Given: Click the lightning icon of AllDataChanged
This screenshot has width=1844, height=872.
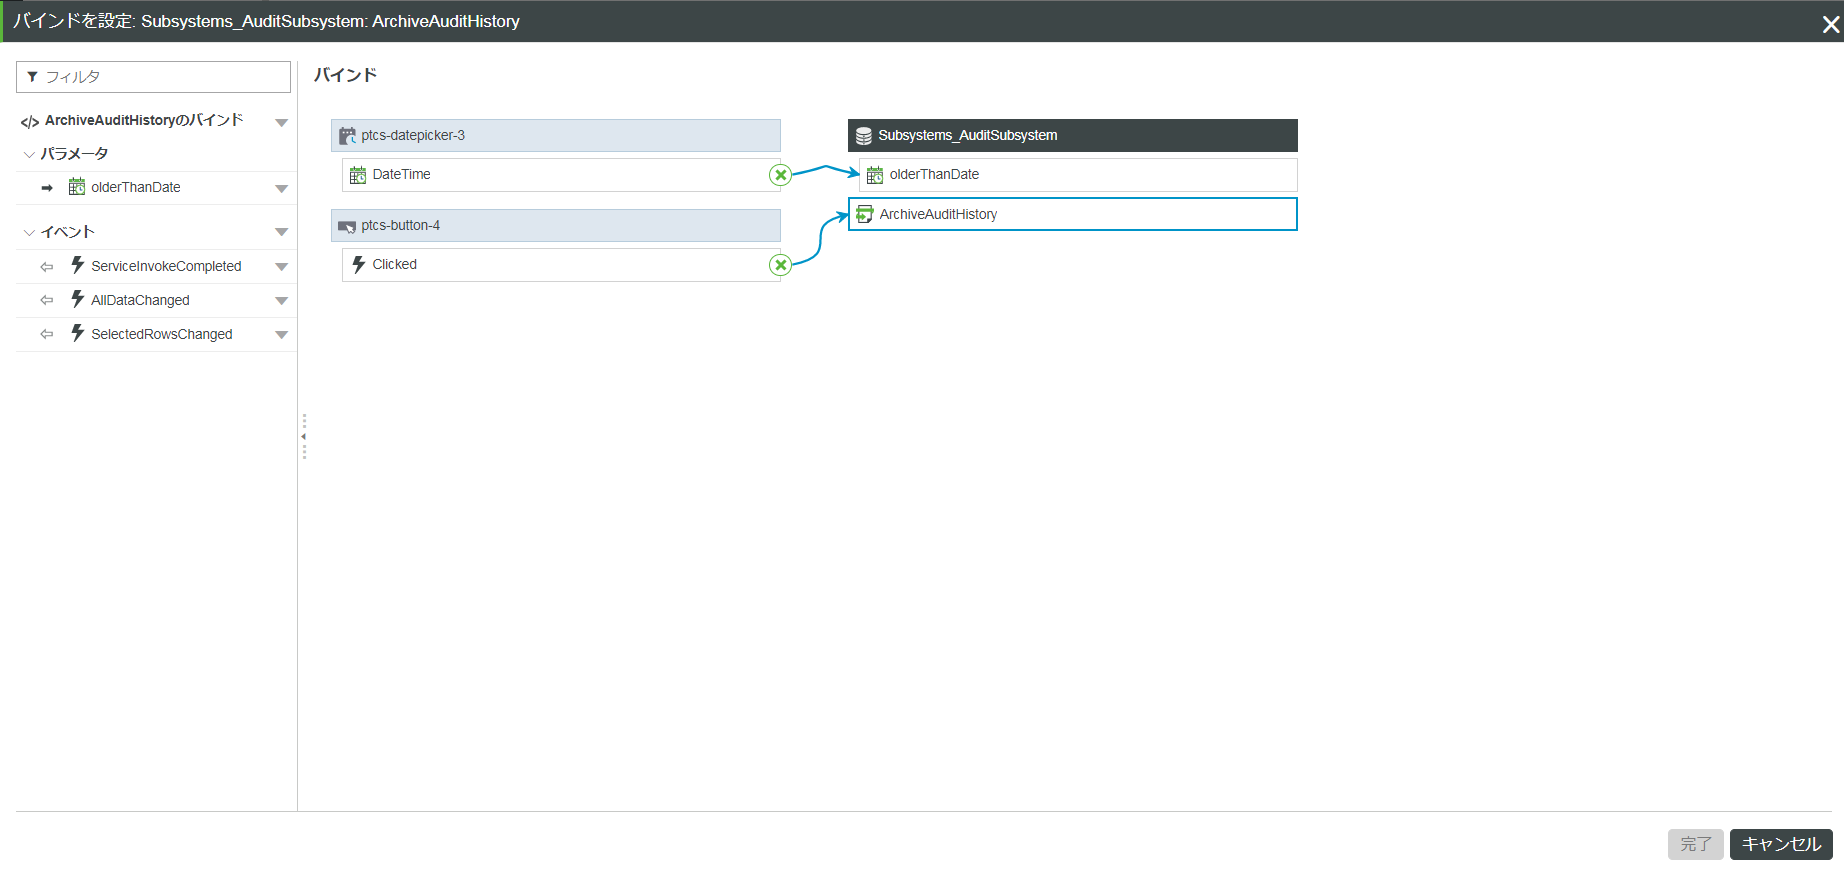Looking at the screenshot, I should 77,299.
